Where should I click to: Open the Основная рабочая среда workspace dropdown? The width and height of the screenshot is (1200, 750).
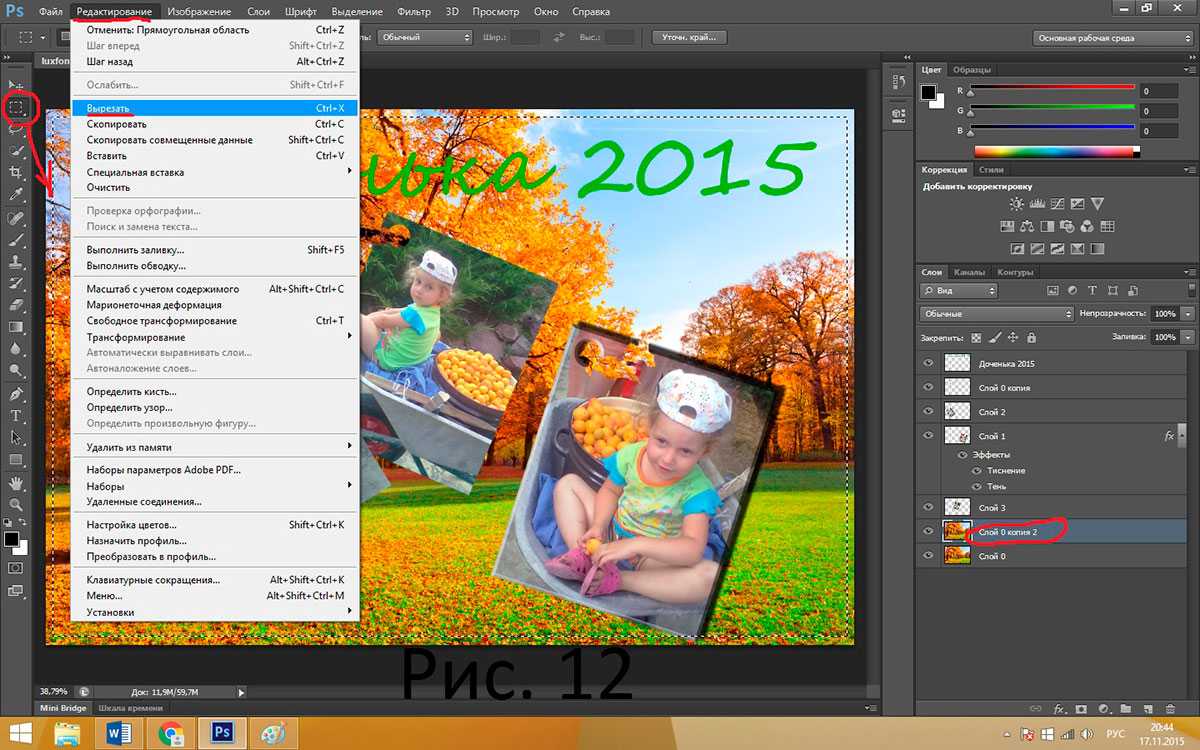pyautogui.click(x=1111, y=38)
